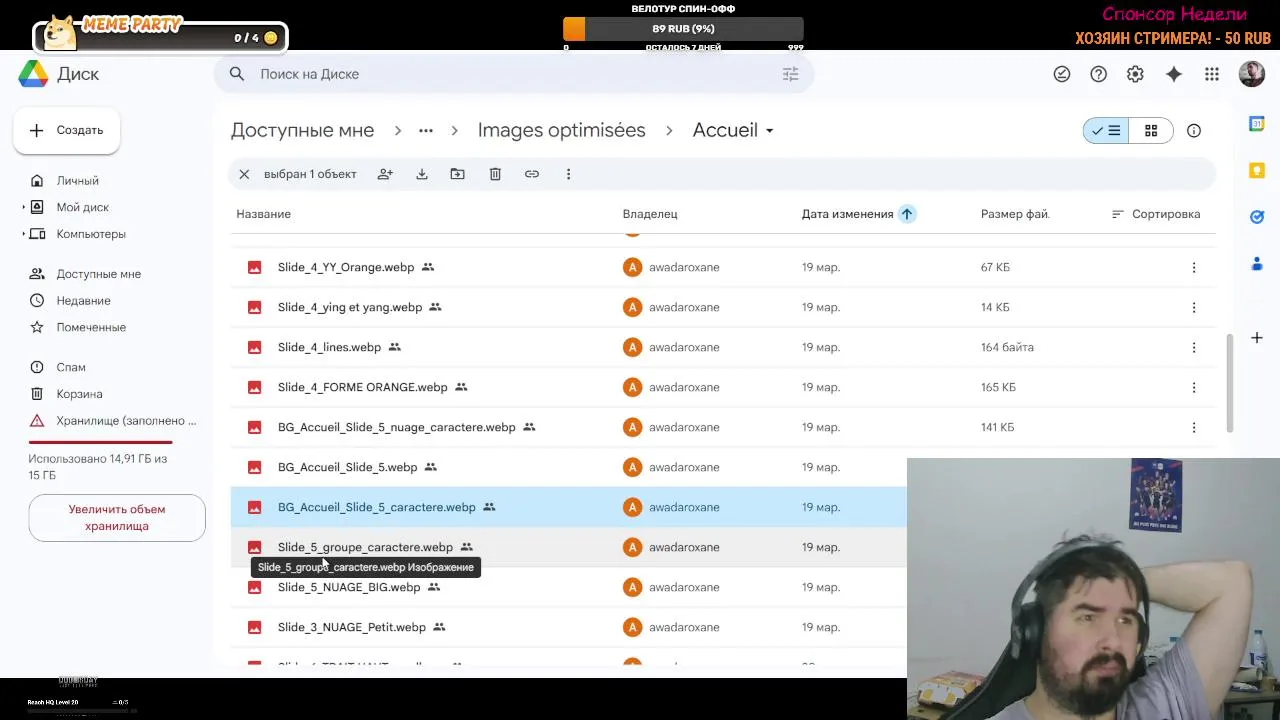
Task: Clear selection with the X icon
Action: coord(244,174)
